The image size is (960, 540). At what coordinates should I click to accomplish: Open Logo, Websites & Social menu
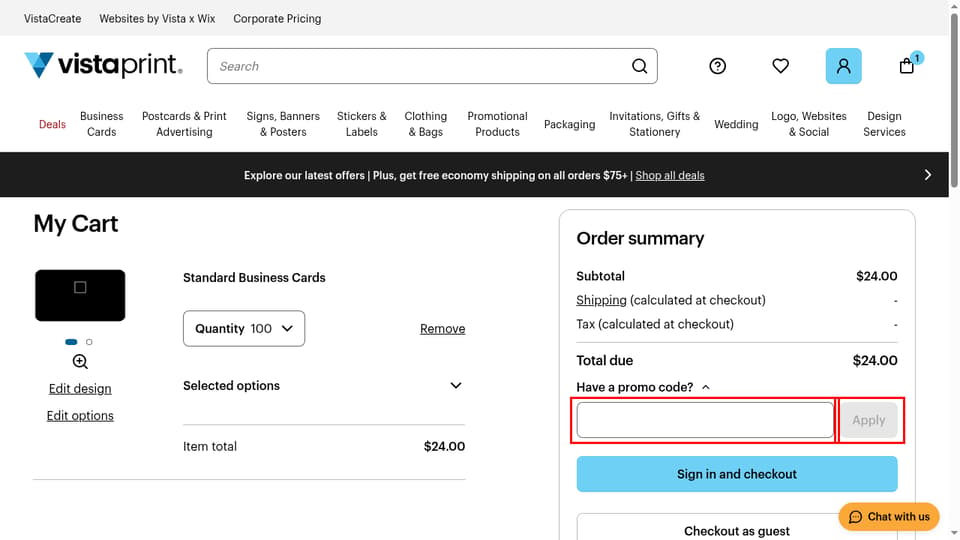coord(809,124)
